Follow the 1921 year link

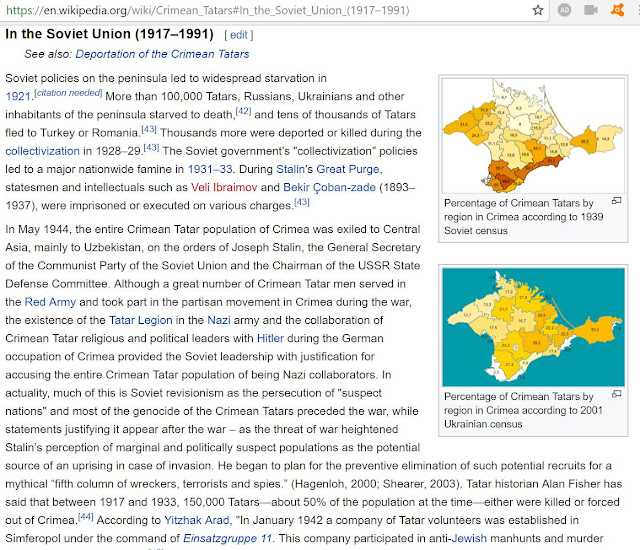18,97
